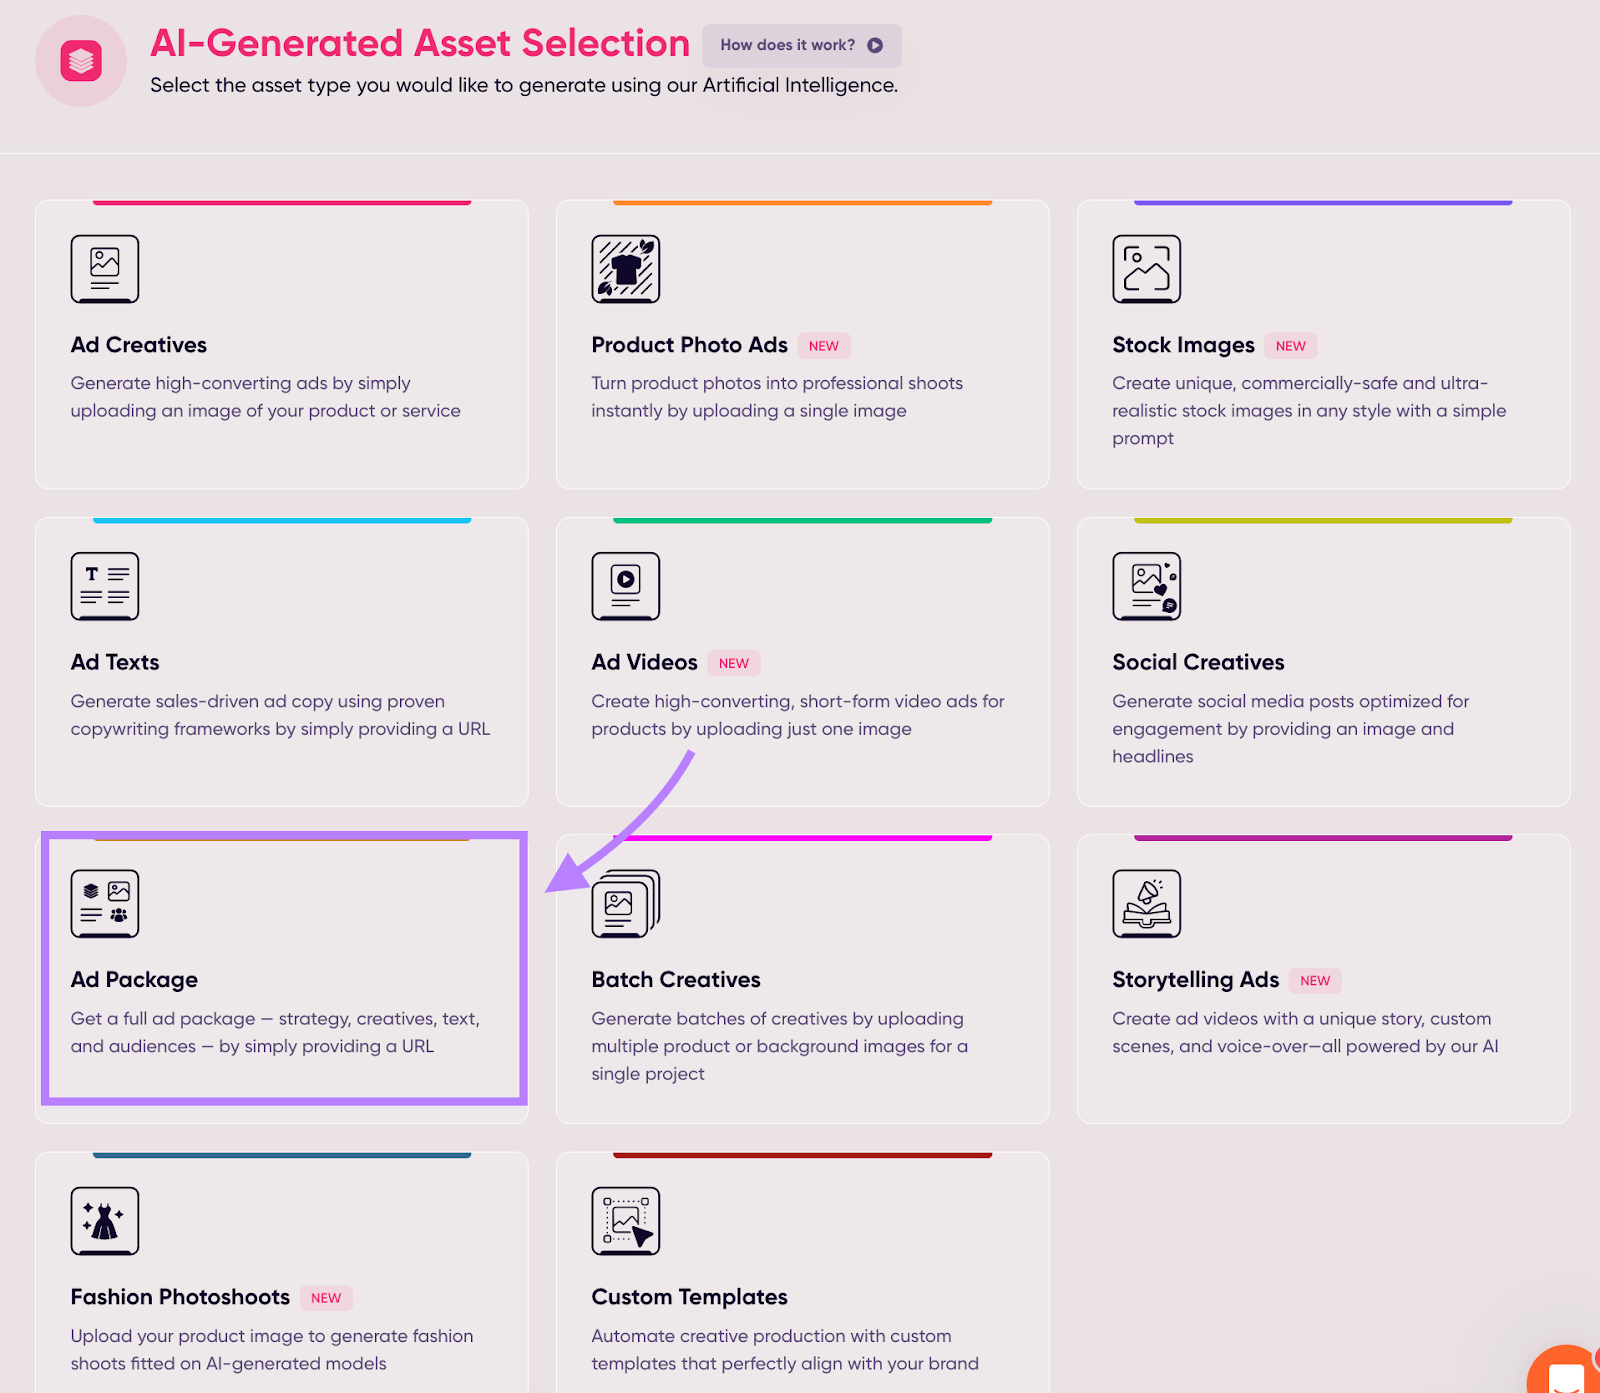
Task: Click the Ad Creatives card icon
Action: pos(105,268)
